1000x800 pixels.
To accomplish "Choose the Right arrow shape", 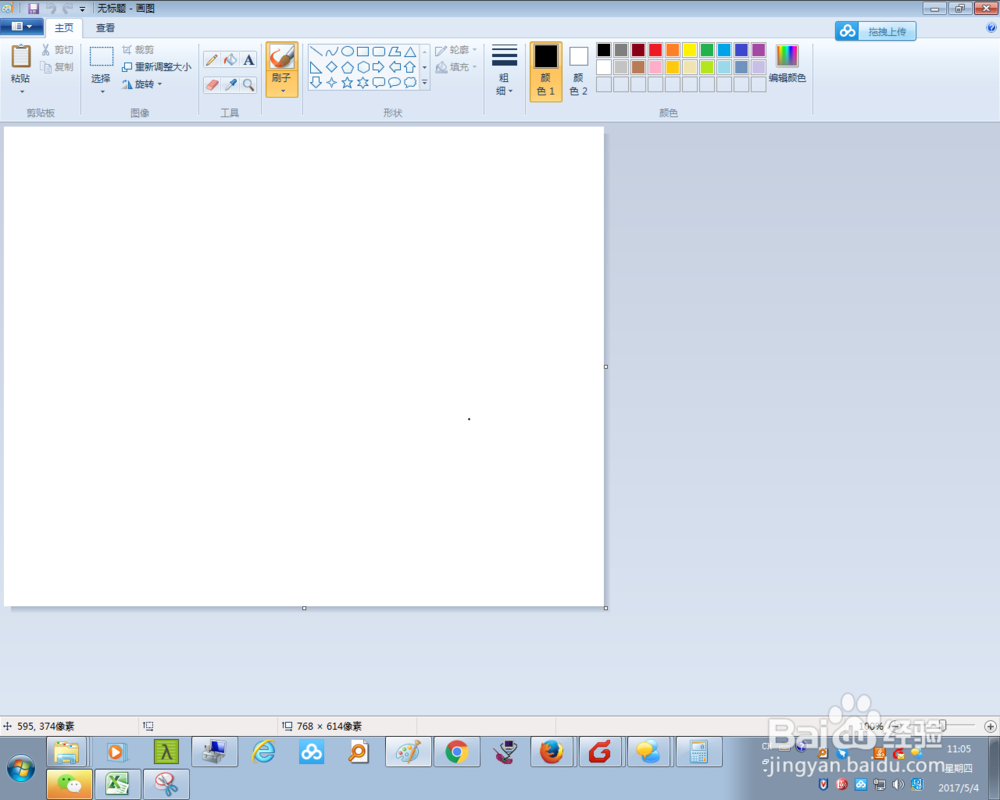I will point(379,67).
